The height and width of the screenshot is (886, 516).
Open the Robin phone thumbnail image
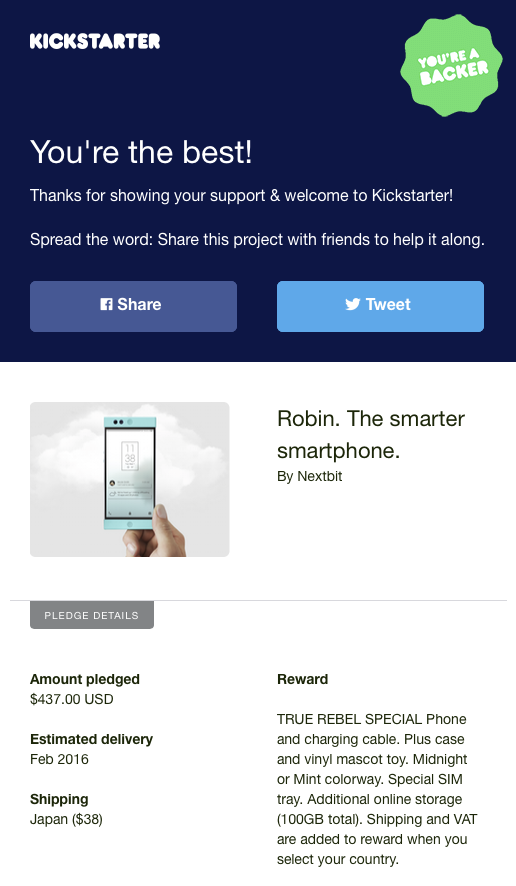pos(129,479)
